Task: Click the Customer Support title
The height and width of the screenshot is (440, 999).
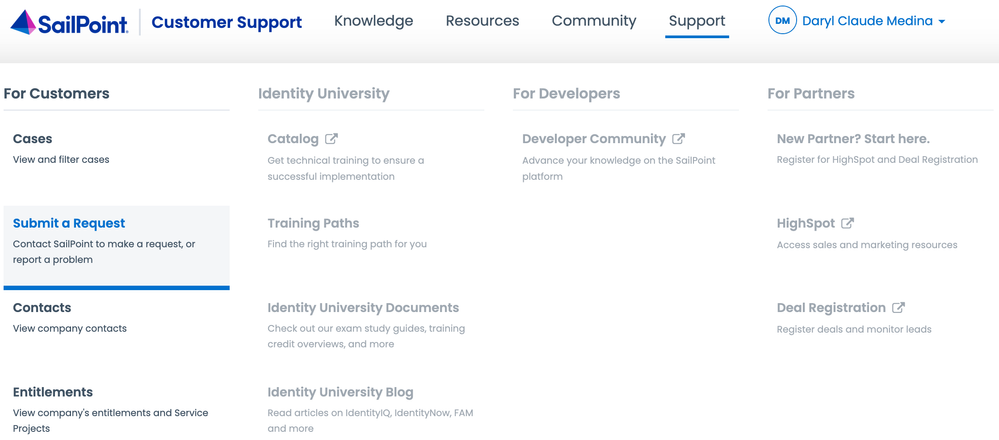Action: click(x=226, y=22)
